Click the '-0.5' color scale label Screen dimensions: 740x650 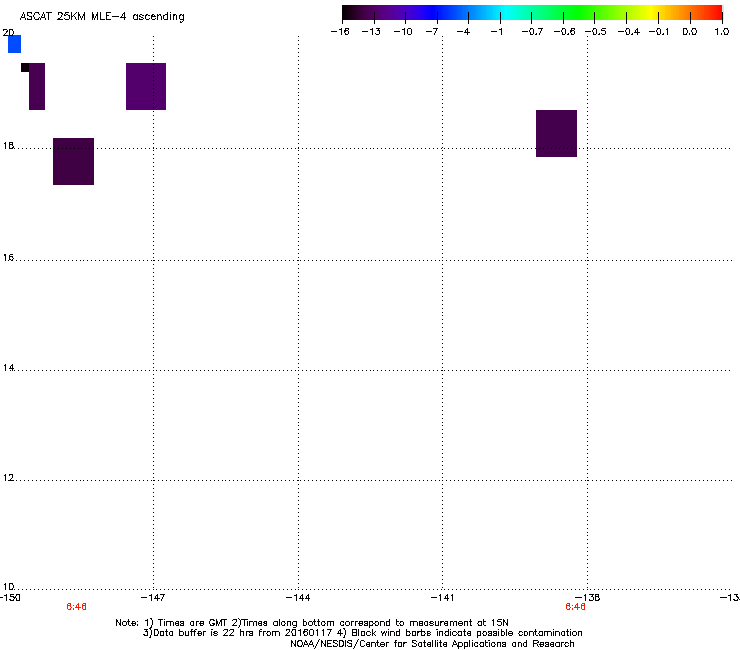(596, 32)
